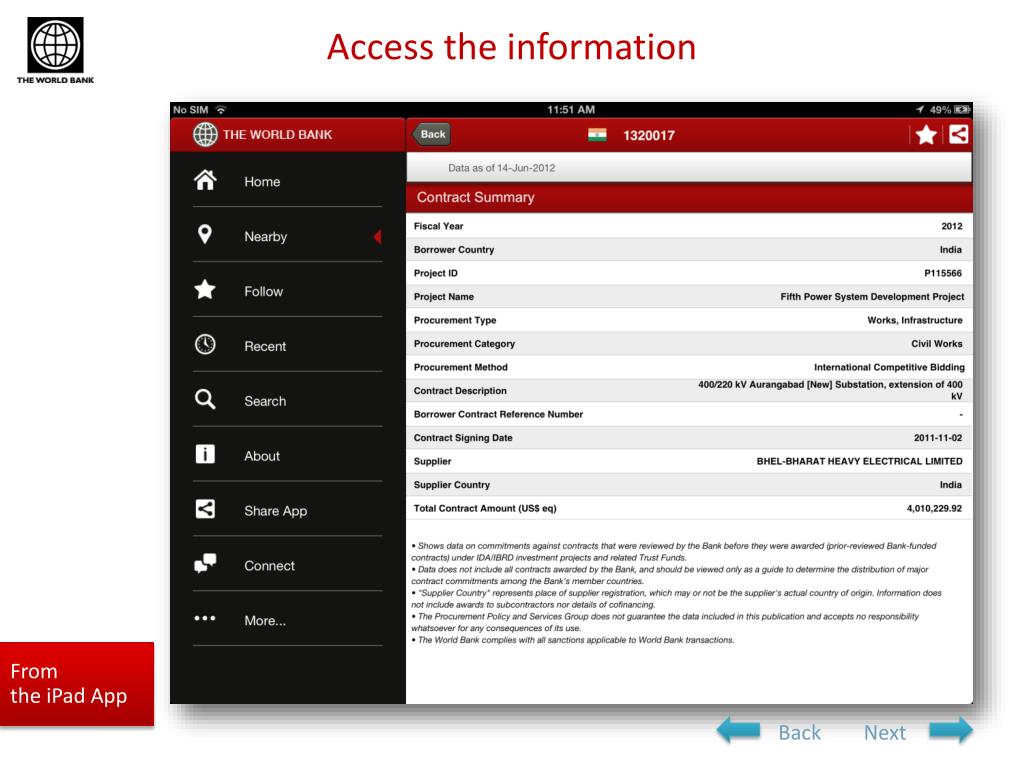Click 'International Competitive Bidding' value
The width and height of the screenshot is (1024, 768).
[889, 367]
